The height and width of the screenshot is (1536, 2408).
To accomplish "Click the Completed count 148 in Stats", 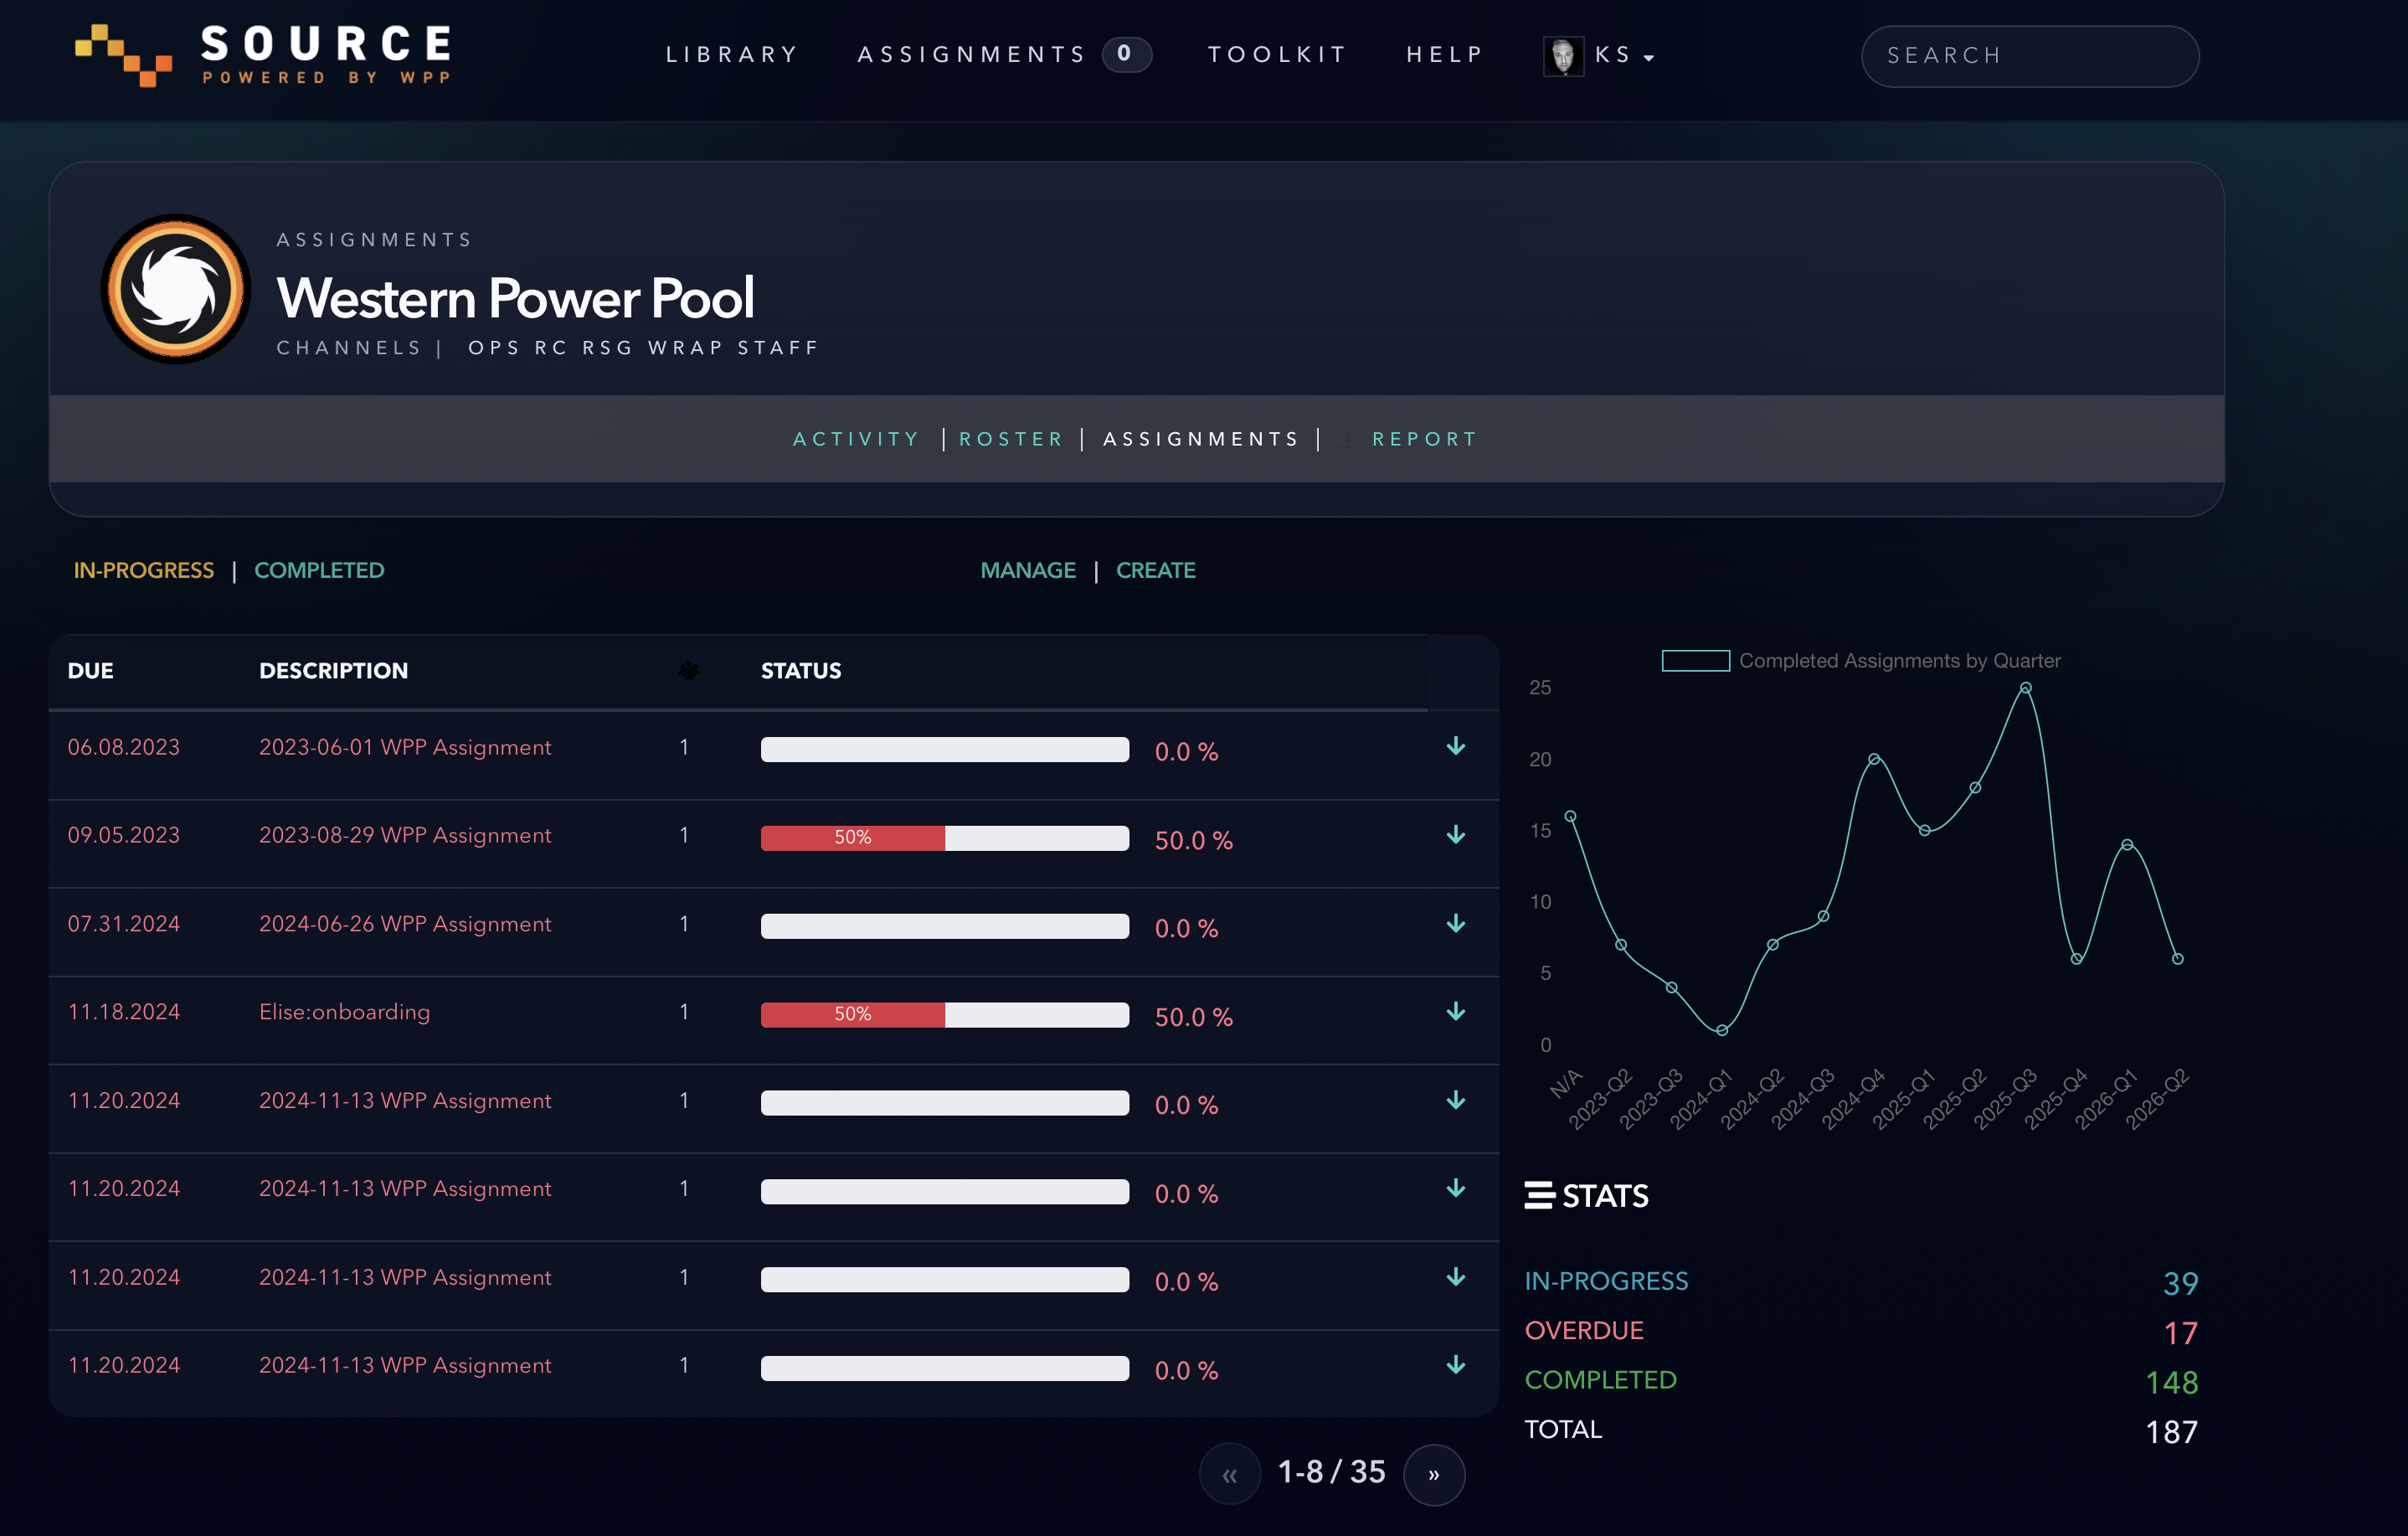I will click(x=2172, y=1382).
